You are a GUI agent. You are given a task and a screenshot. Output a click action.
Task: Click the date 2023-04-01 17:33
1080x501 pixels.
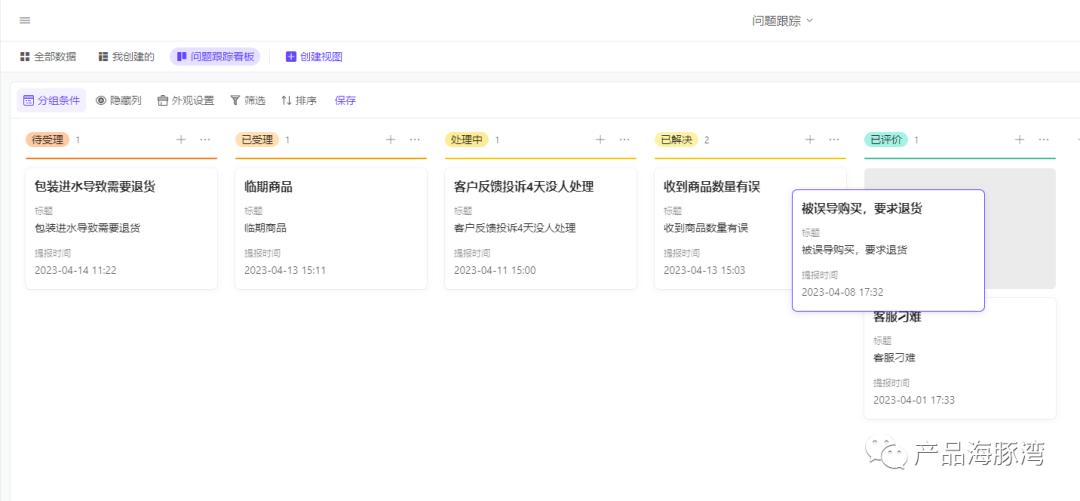pos(914,400)
